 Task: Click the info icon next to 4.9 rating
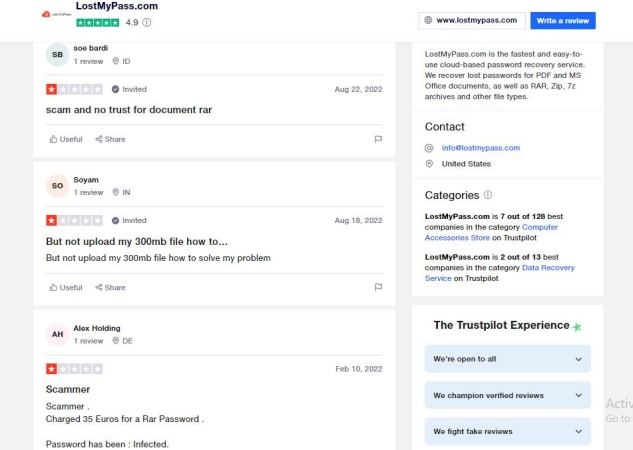coord(147,23)
